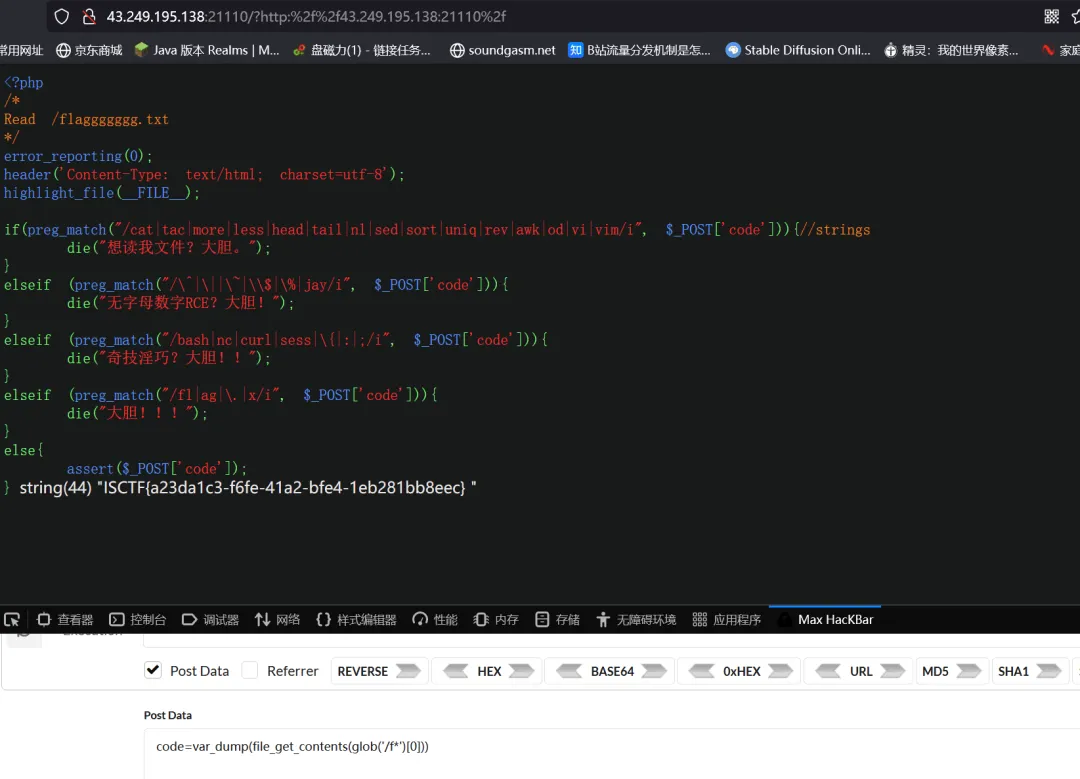Switch to the 性能 performance tab

click(435, 619)
